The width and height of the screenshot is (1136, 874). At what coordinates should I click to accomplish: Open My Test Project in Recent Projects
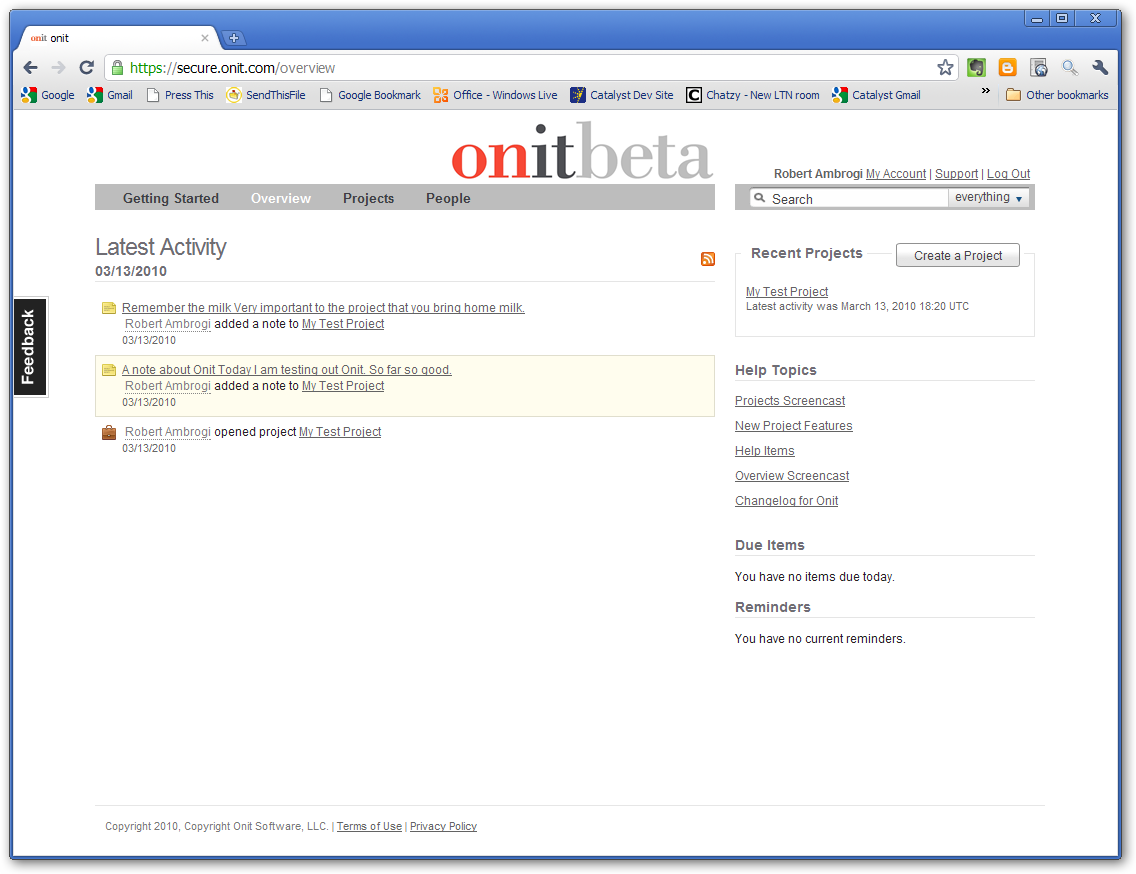pos(787,291)
